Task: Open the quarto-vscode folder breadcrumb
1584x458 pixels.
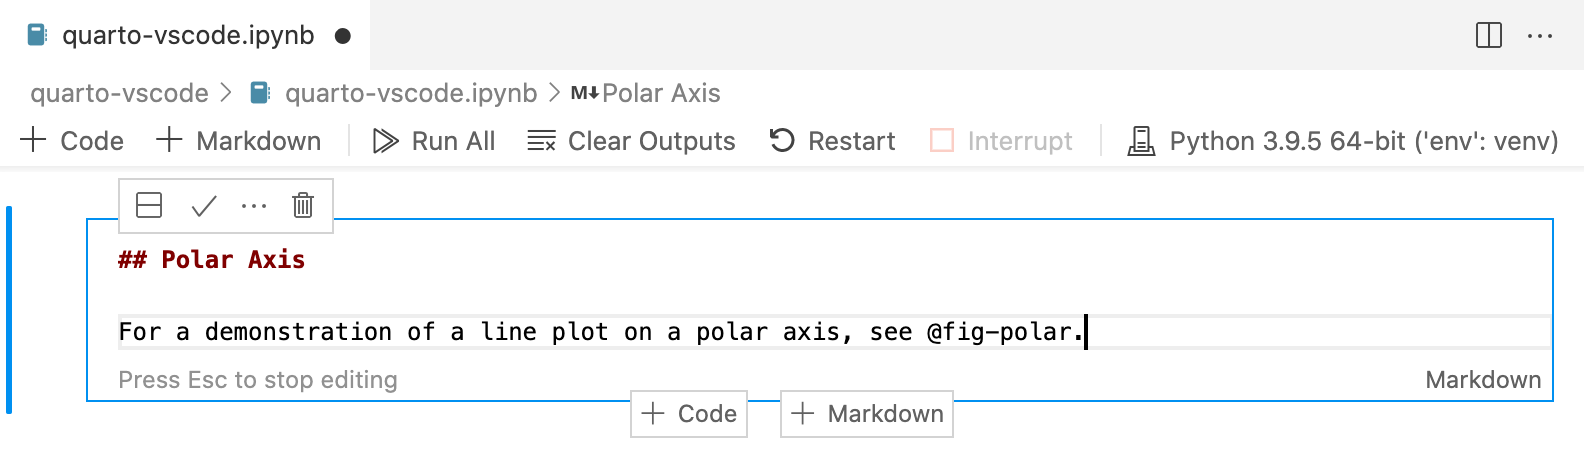Action: coord(119,93)
